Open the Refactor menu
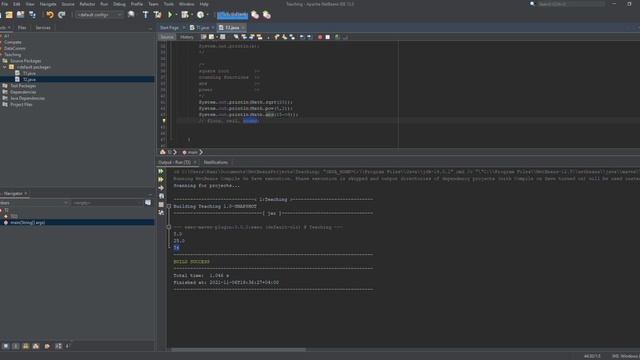Viewport: 640px width, 360px height. [87, 4]
